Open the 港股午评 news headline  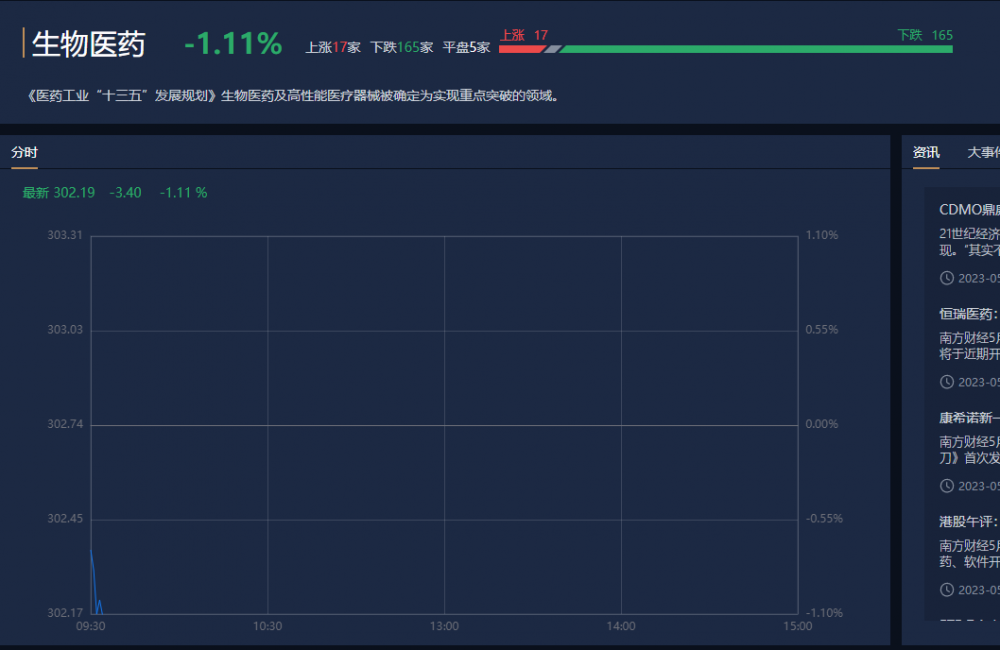[968, 521]
